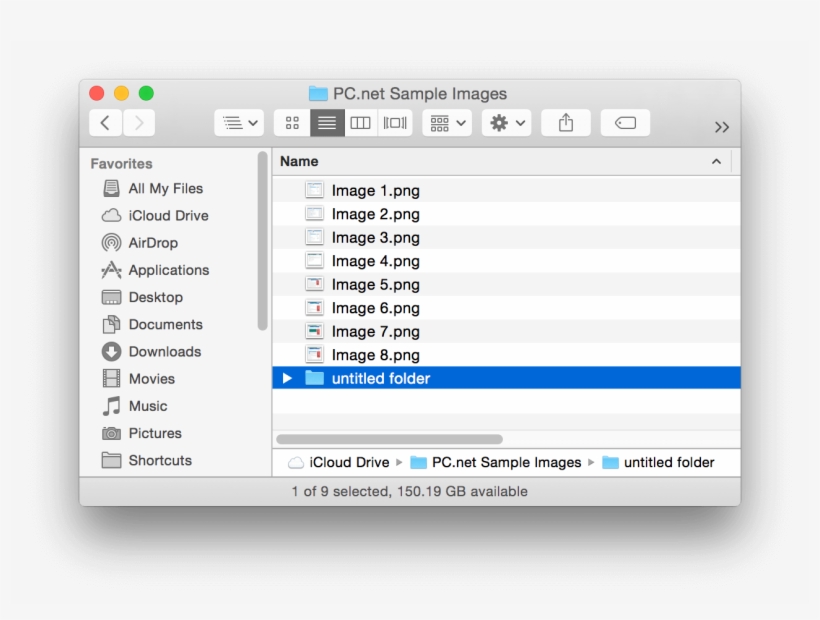The image size is (820, 620).
Task: Click untitled folder in the path bar
Action: click(x=658, y=462)
